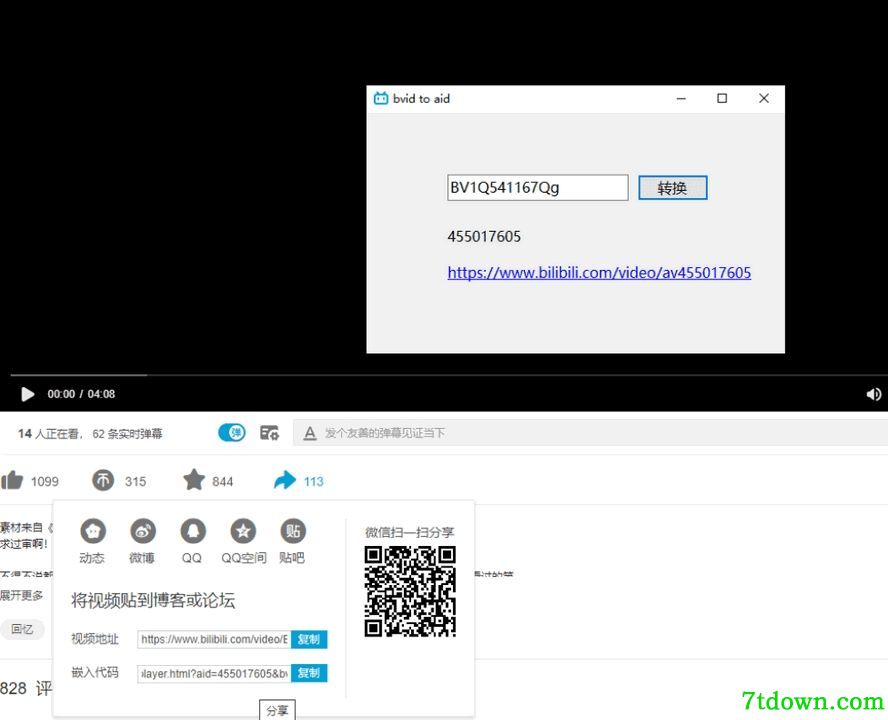Share to 微博 via the Weibo icon
This screenshot has height=720, width=888.
tap(143, 531)
